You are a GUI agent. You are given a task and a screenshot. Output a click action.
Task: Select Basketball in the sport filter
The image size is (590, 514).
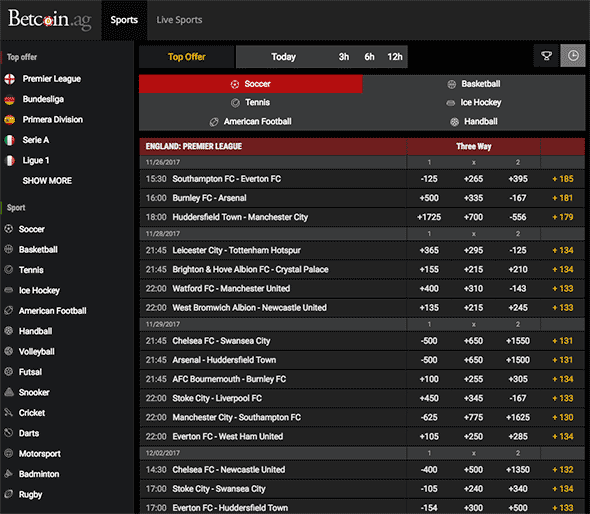pos(474,84)
